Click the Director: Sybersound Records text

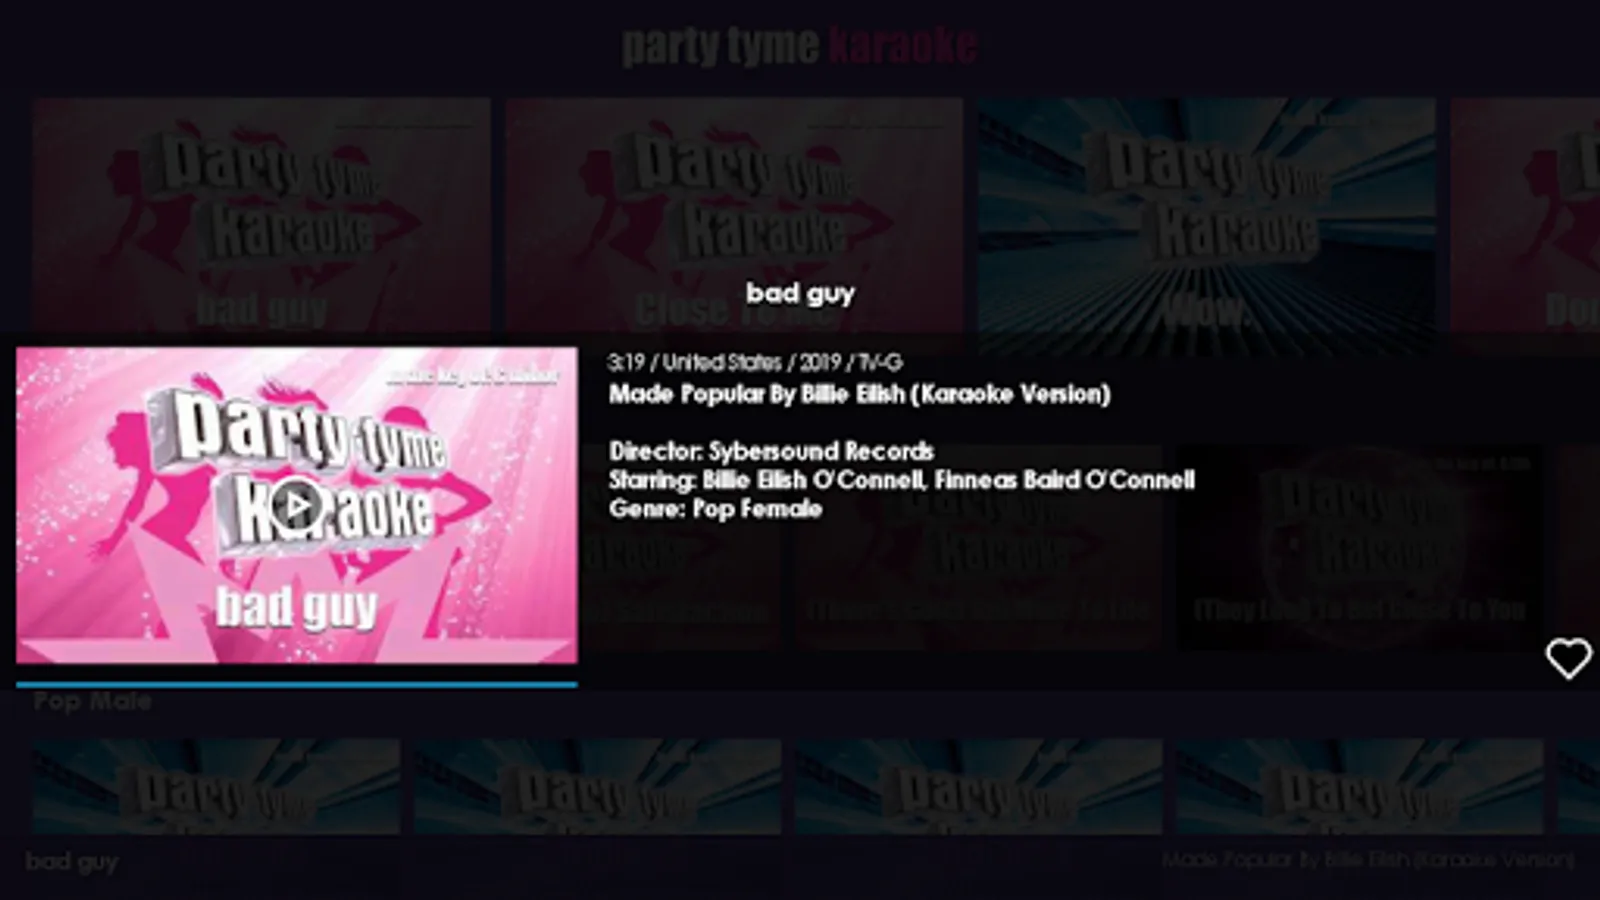[771, 451]
